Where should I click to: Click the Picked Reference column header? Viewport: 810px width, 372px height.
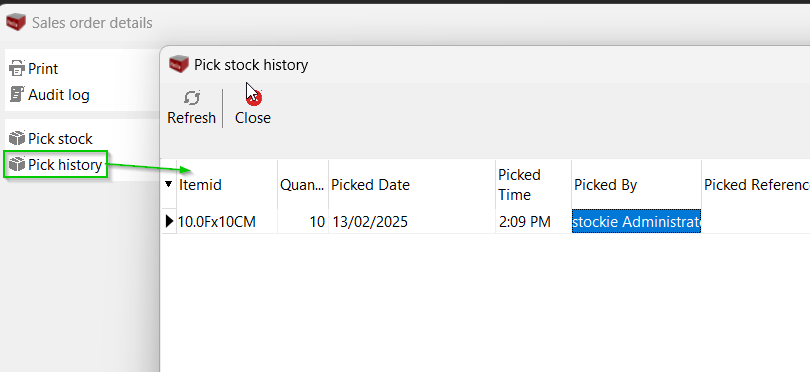pos(756,184)
